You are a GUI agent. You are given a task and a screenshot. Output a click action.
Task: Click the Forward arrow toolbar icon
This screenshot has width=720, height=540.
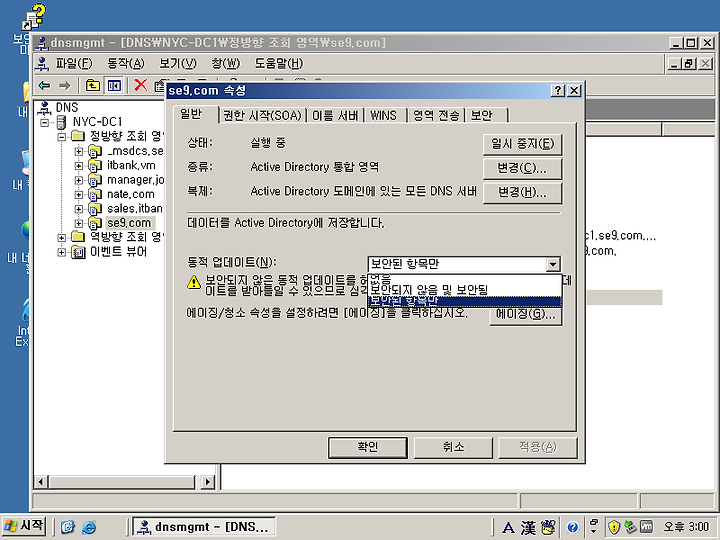(x=65, y=85)
